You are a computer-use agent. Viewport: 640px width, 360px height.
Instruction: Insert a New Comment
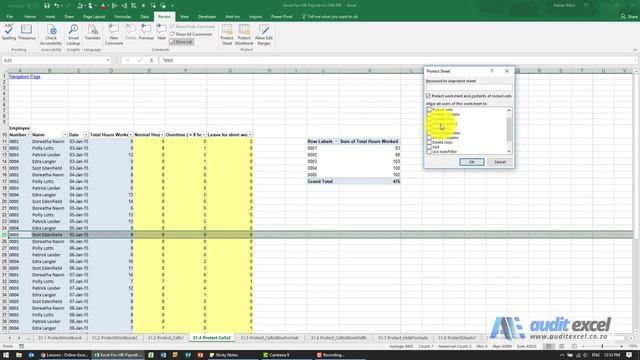[x=114, y=35]
